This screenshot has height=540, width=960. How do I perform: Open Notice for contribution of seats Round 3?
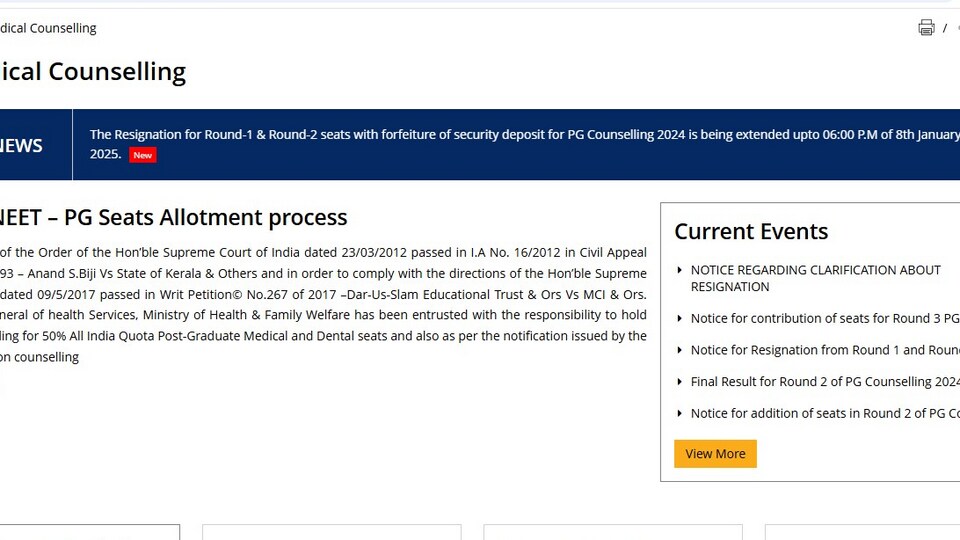coord(825,318)
